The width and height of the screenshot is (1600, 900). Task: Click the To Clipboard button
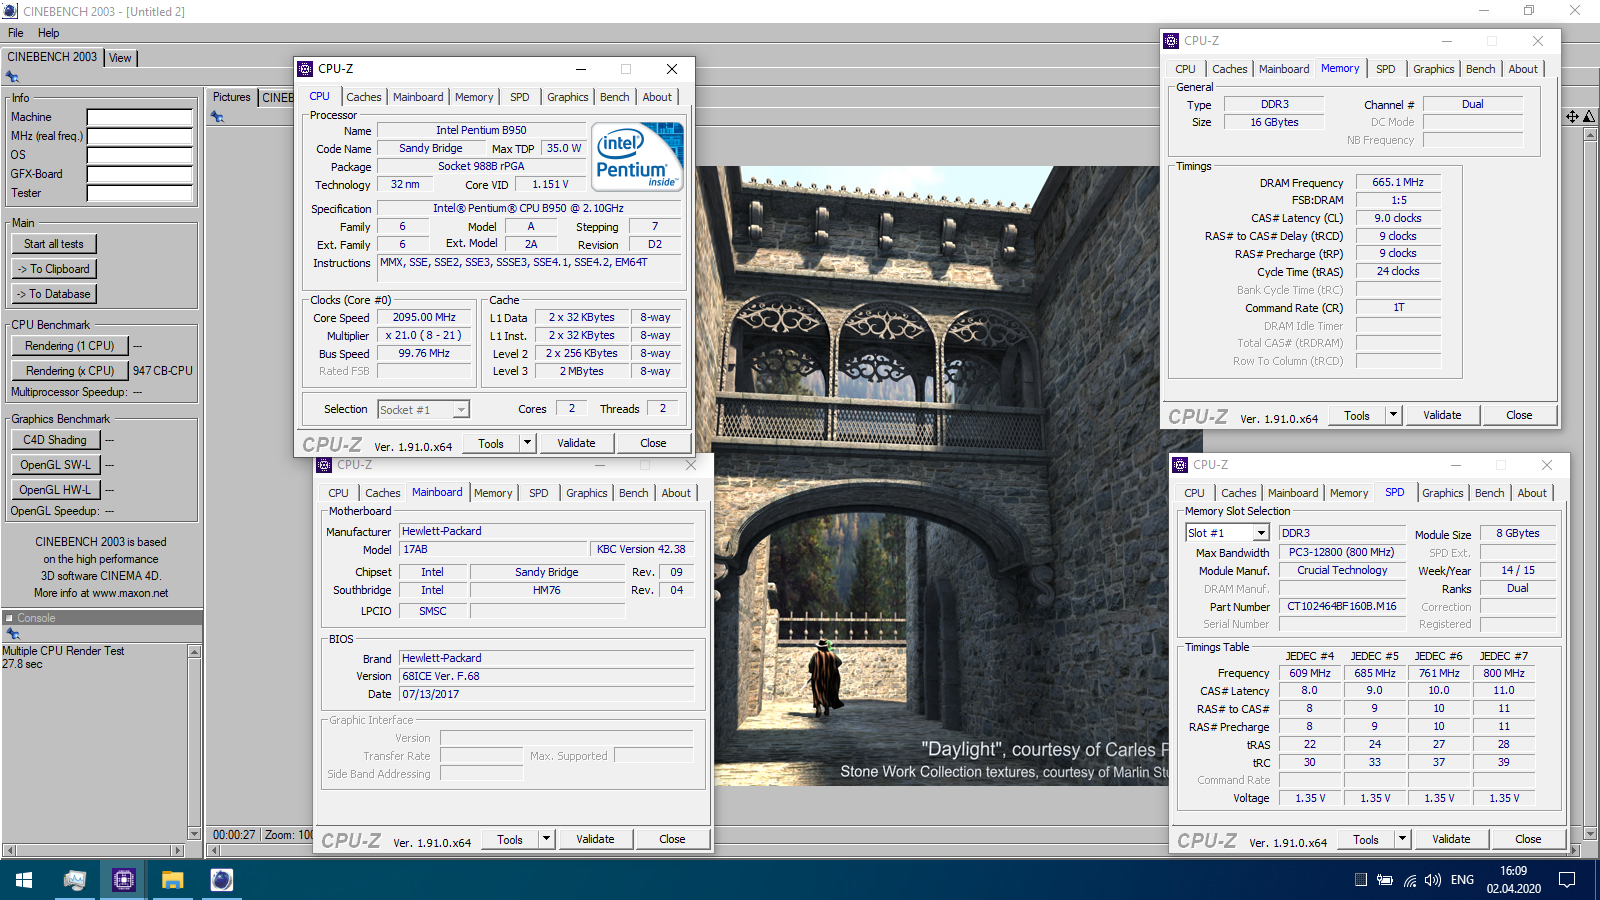pyautogui.click(x=54, y=269)
